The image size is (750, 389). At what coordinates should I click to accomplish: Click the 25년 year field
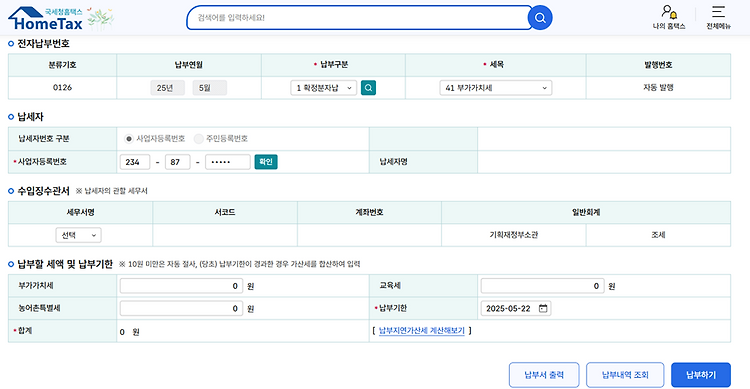tap(167, 88)
